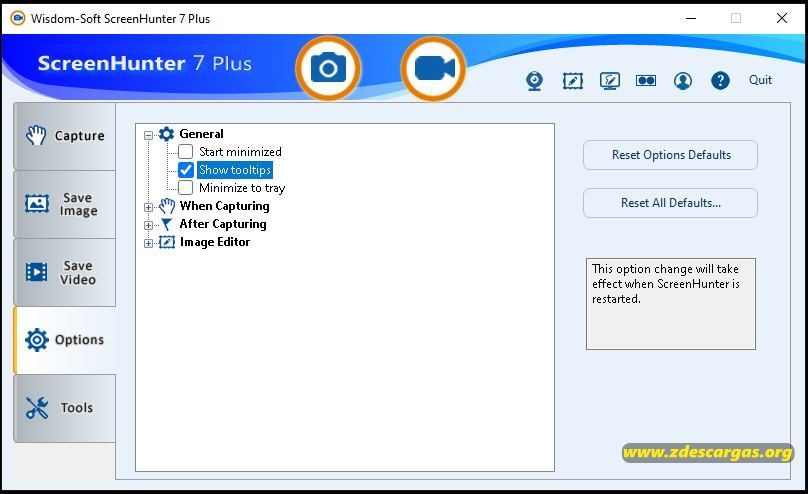Select the When Capturing tree label

[225, 206]
